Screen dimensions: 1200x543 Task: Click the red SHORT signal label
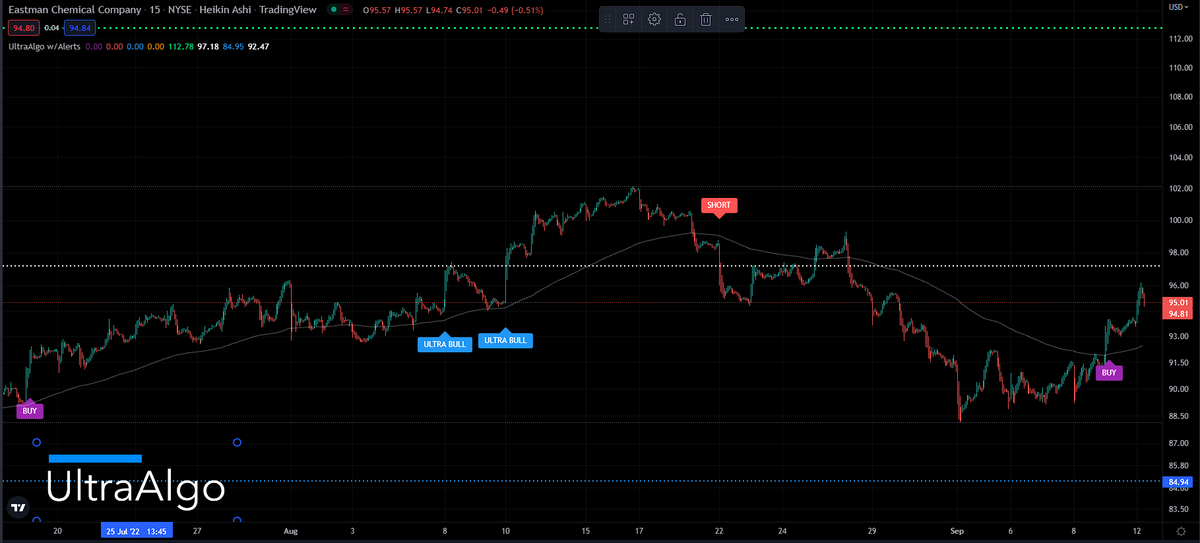[719, 205]
